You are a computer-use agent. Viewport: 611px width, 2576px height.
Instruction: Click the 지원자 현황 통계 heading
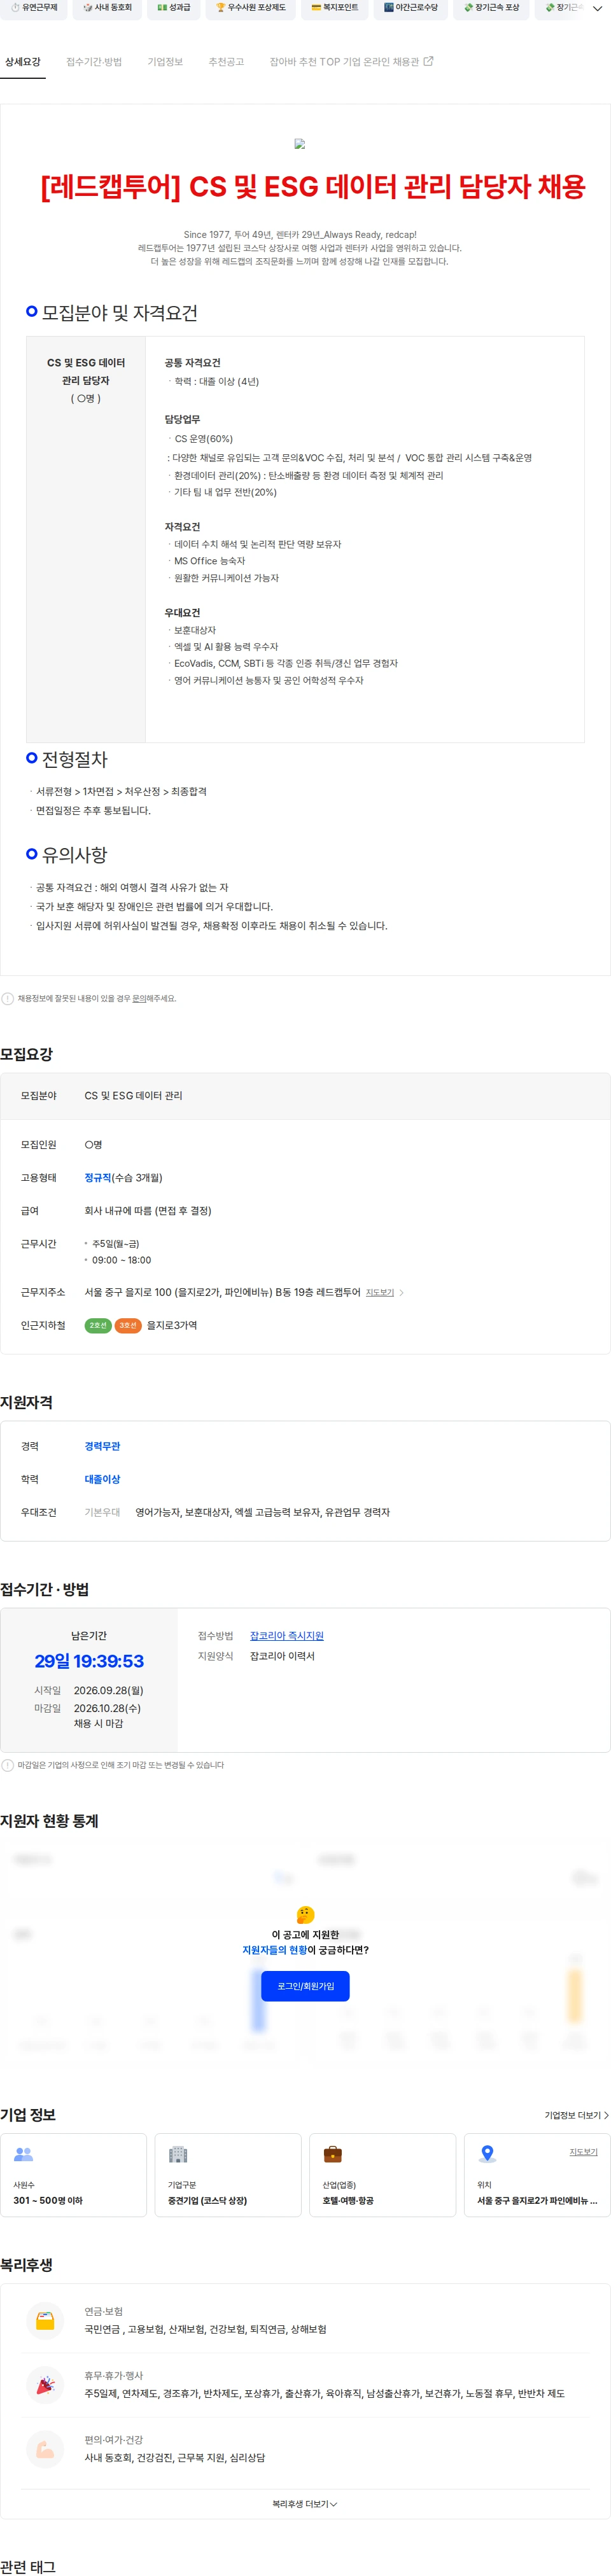click(x=49, y=1821)
